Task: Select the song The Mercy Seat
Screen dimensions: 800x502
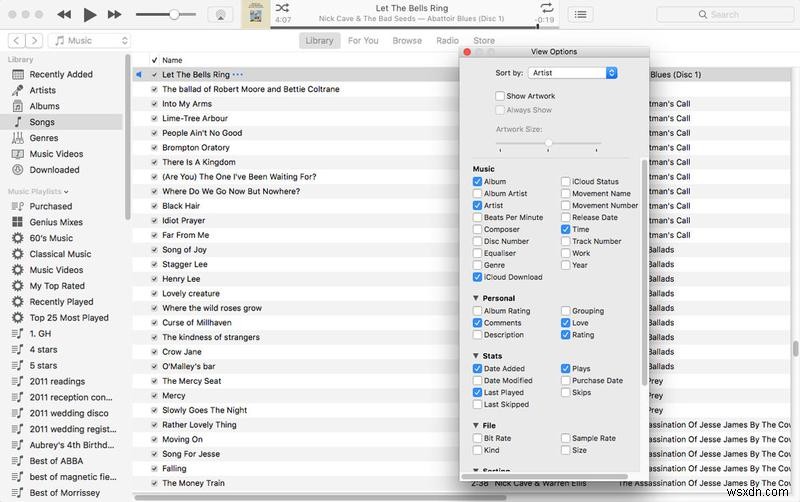Action: 192,381
